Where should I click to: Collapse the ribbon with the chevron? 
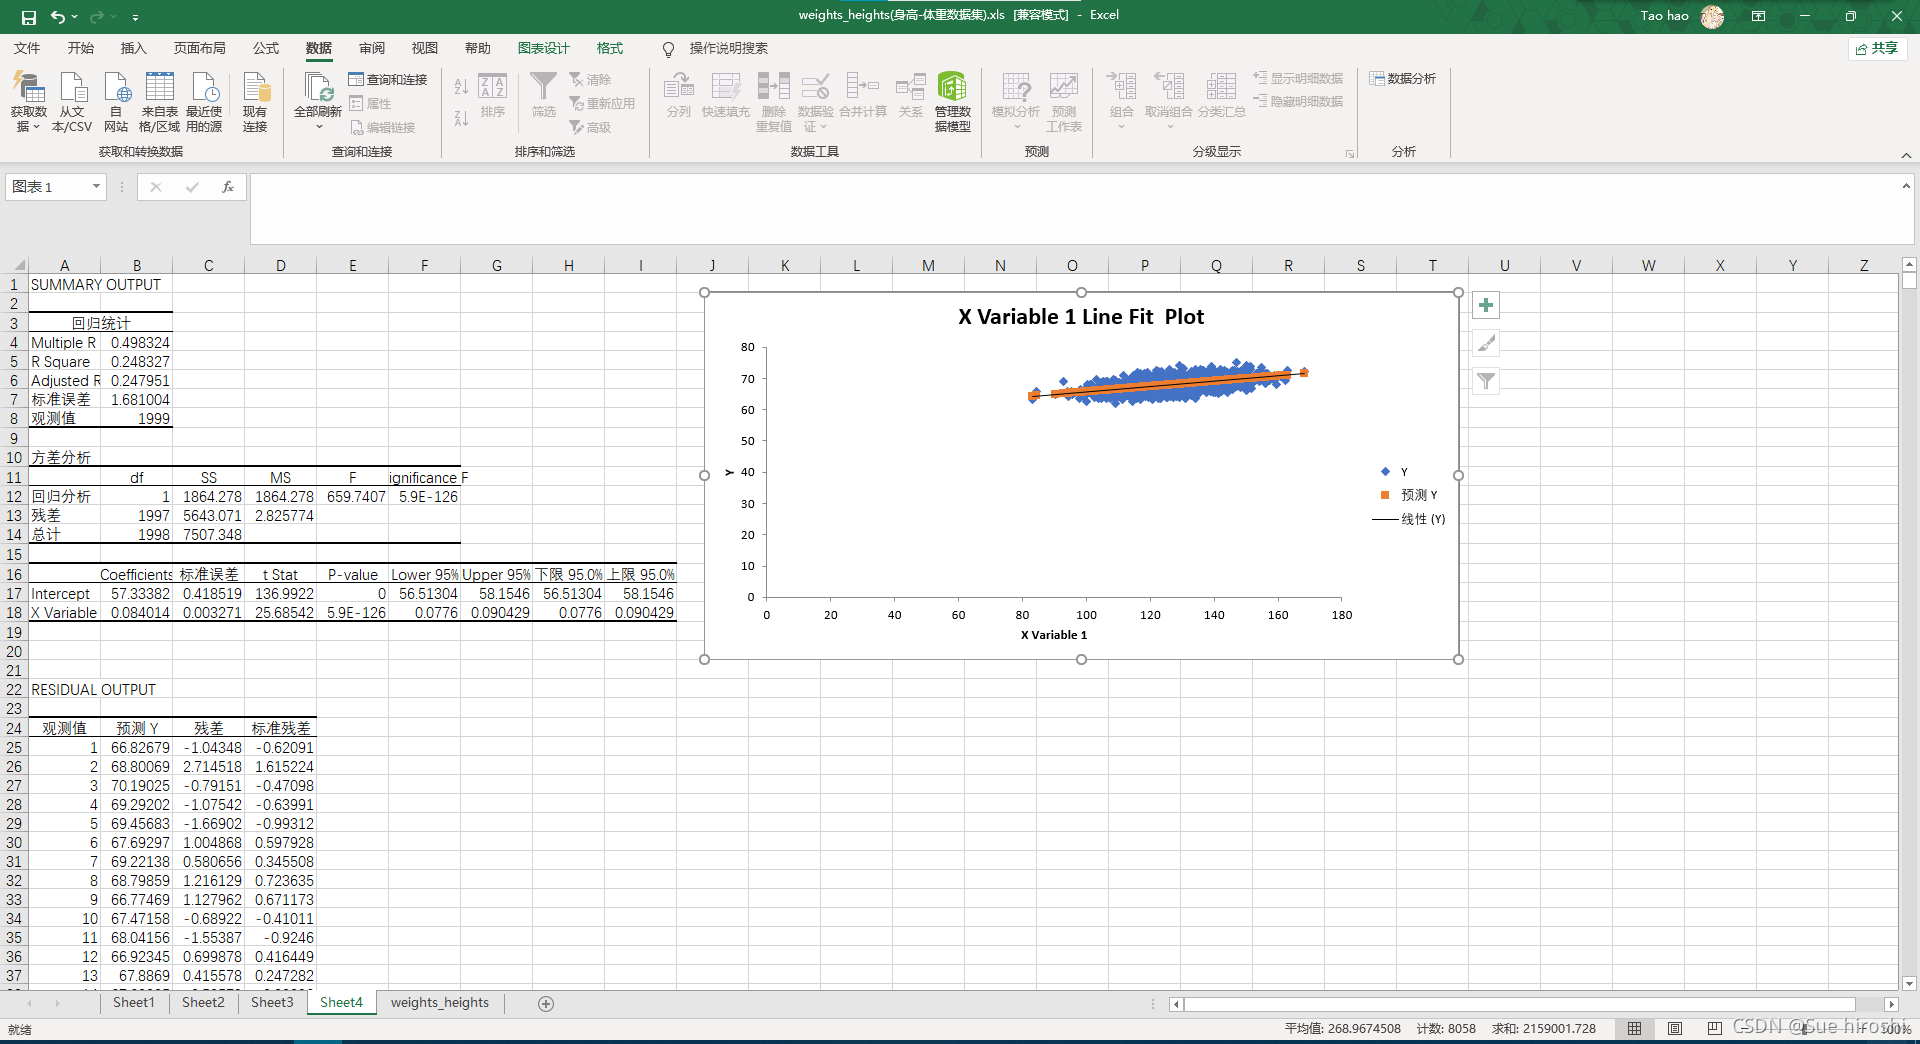coord(1906,155)
